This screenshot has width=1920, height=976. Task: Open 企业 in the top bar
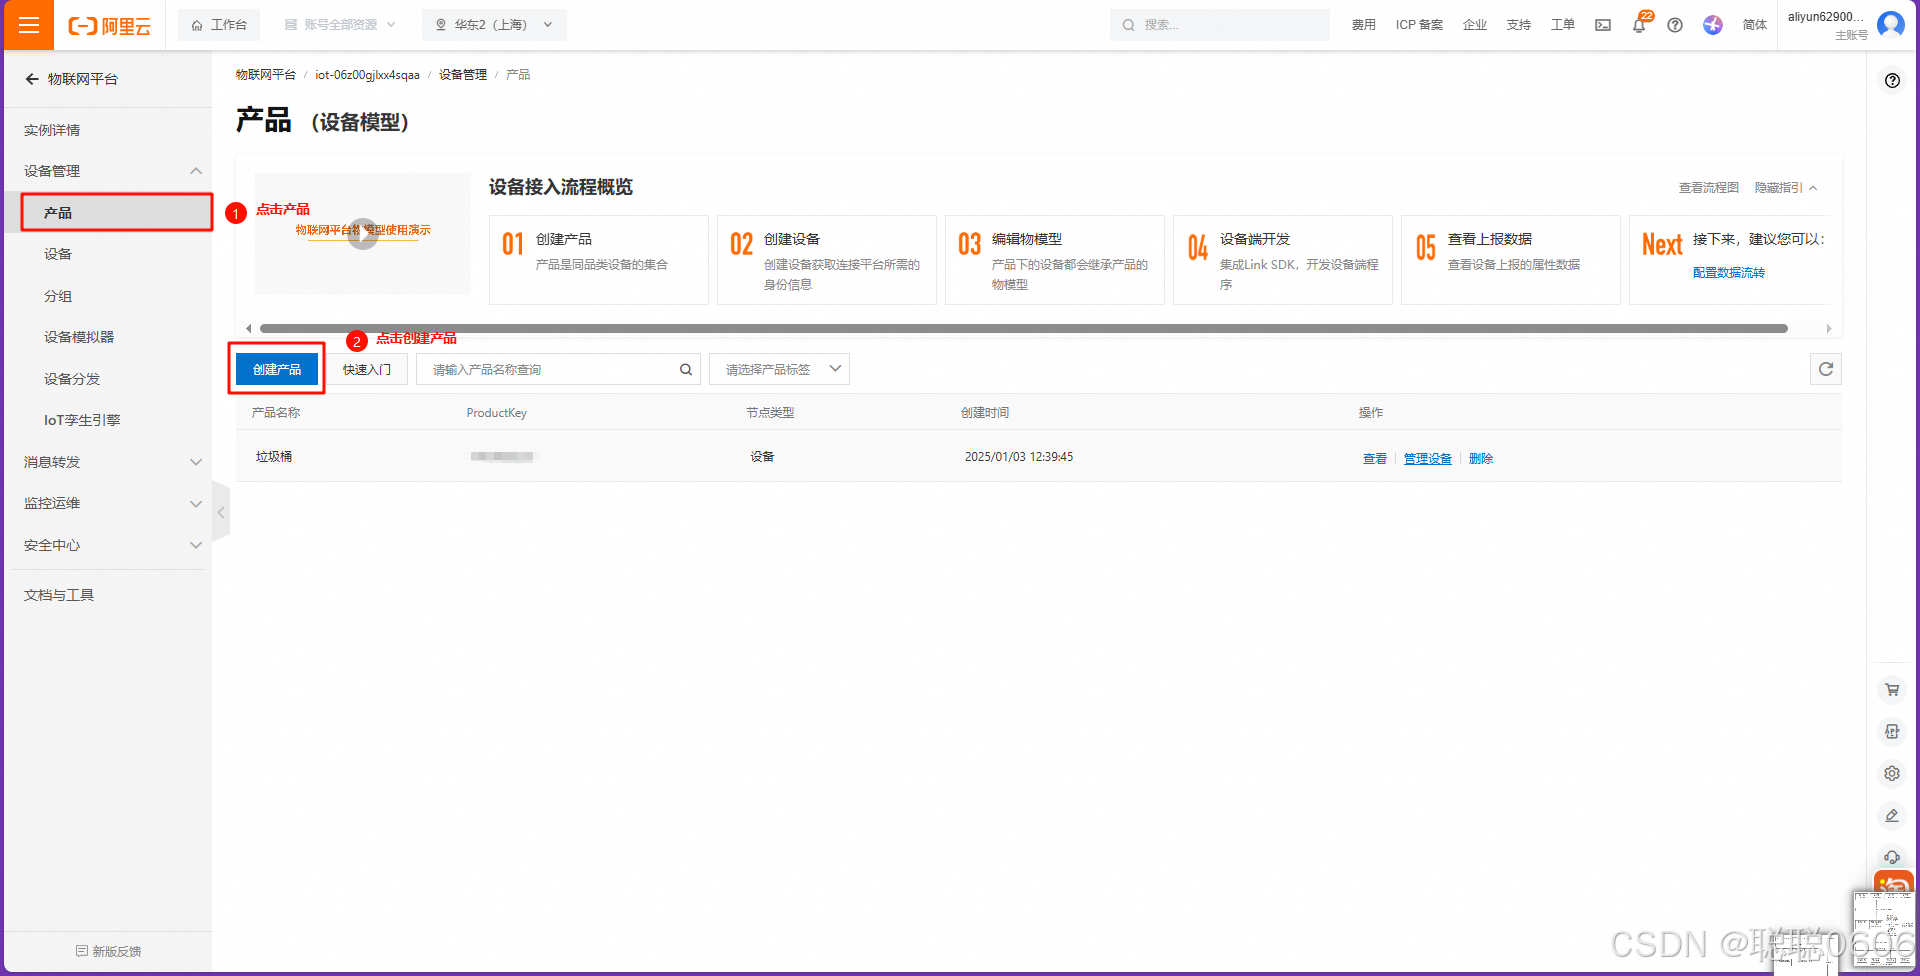pyautogui.click(x=1475, y=25)
